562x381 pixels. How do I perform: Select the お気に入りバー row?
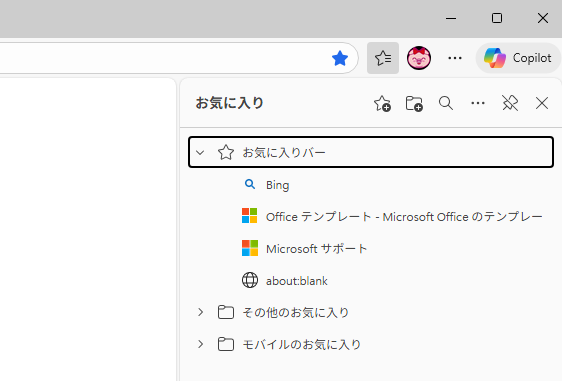point(371,152)
